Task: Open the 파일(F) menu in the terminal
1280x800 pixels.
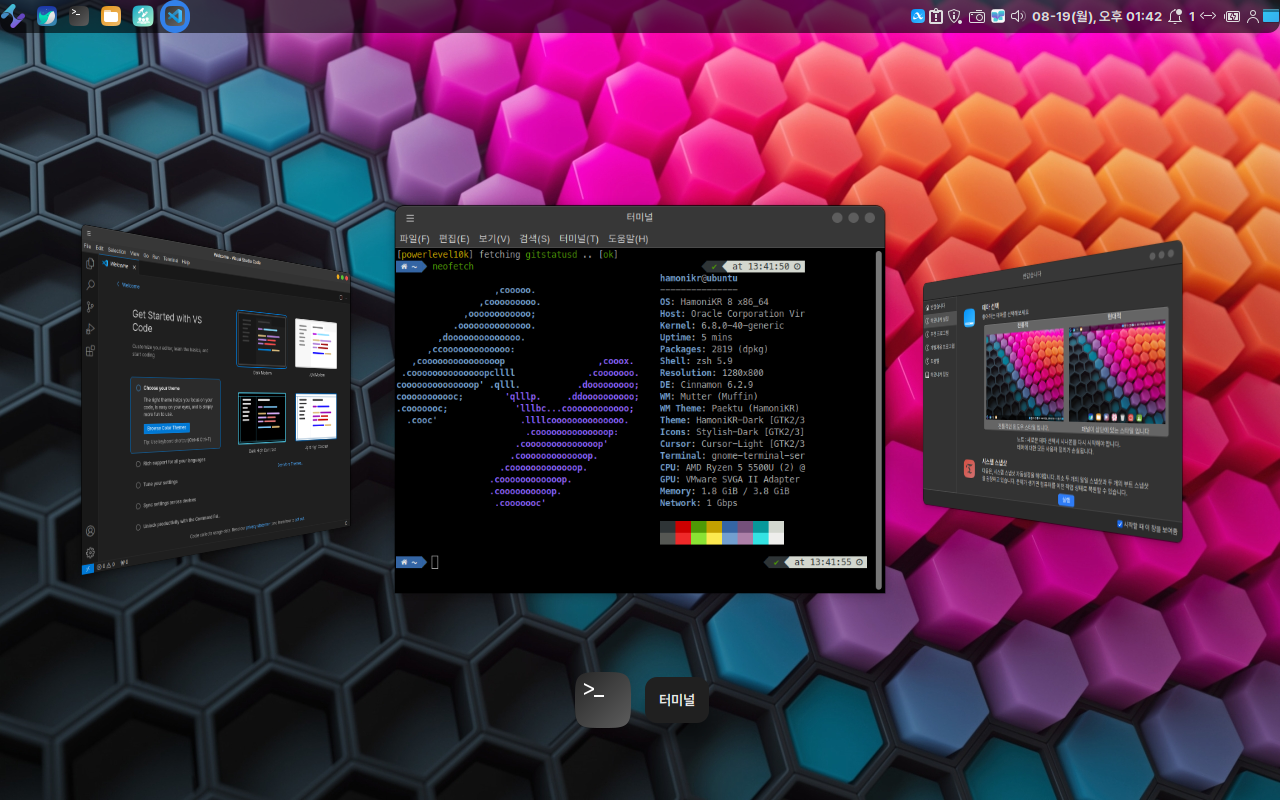Action: click(414, 239)
